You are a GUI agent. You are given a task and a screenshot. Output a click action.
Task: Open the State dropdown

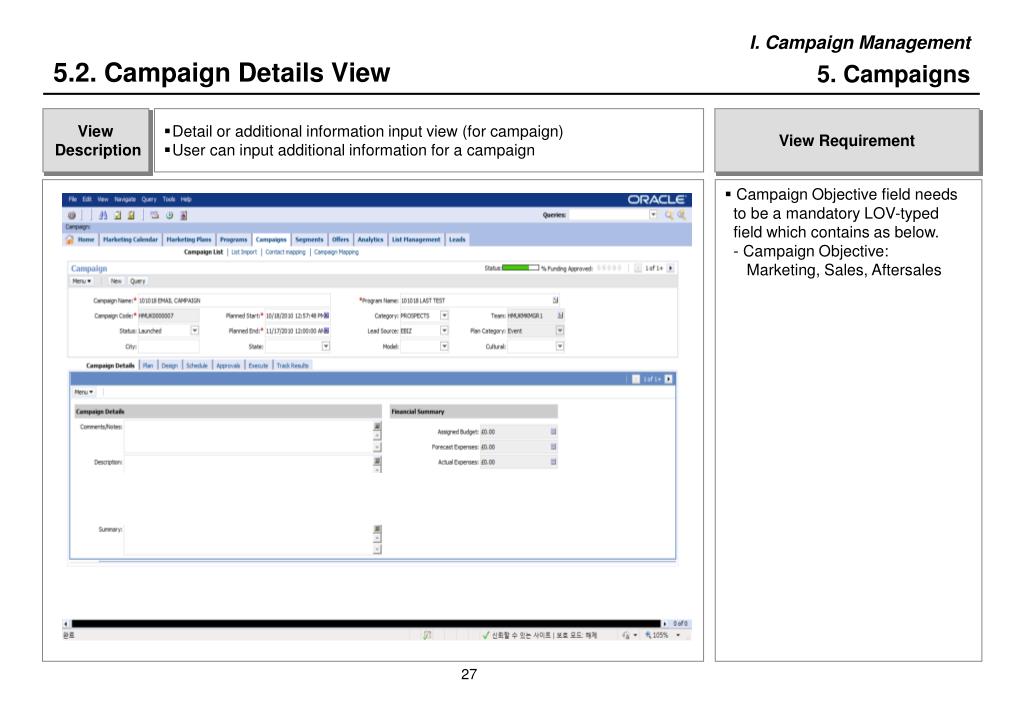click(x=326, y=346)
